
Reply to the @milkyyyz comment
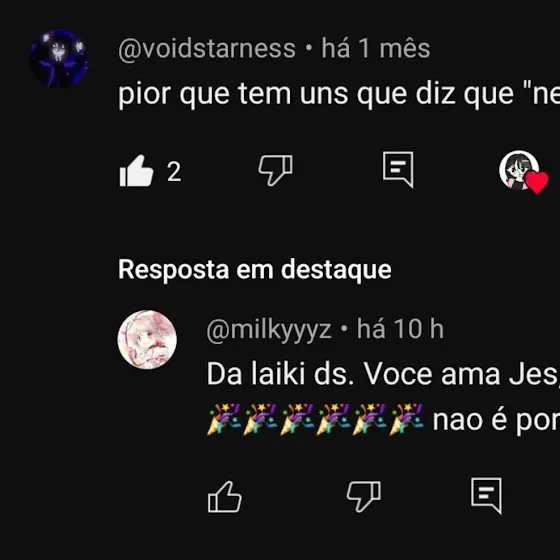[486, 496]
